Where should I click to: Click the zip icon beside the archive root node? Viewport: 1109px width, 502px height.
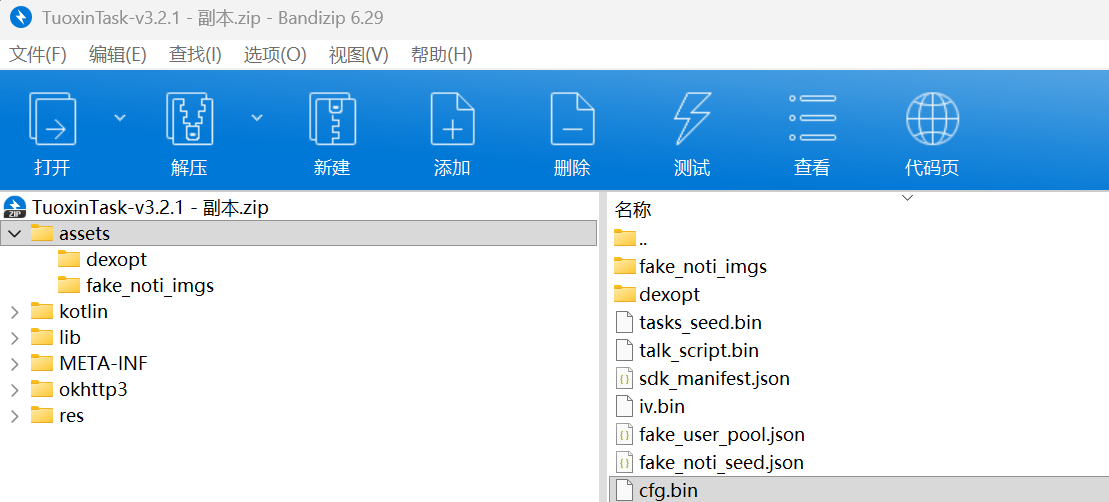click(x=14, y=207)
